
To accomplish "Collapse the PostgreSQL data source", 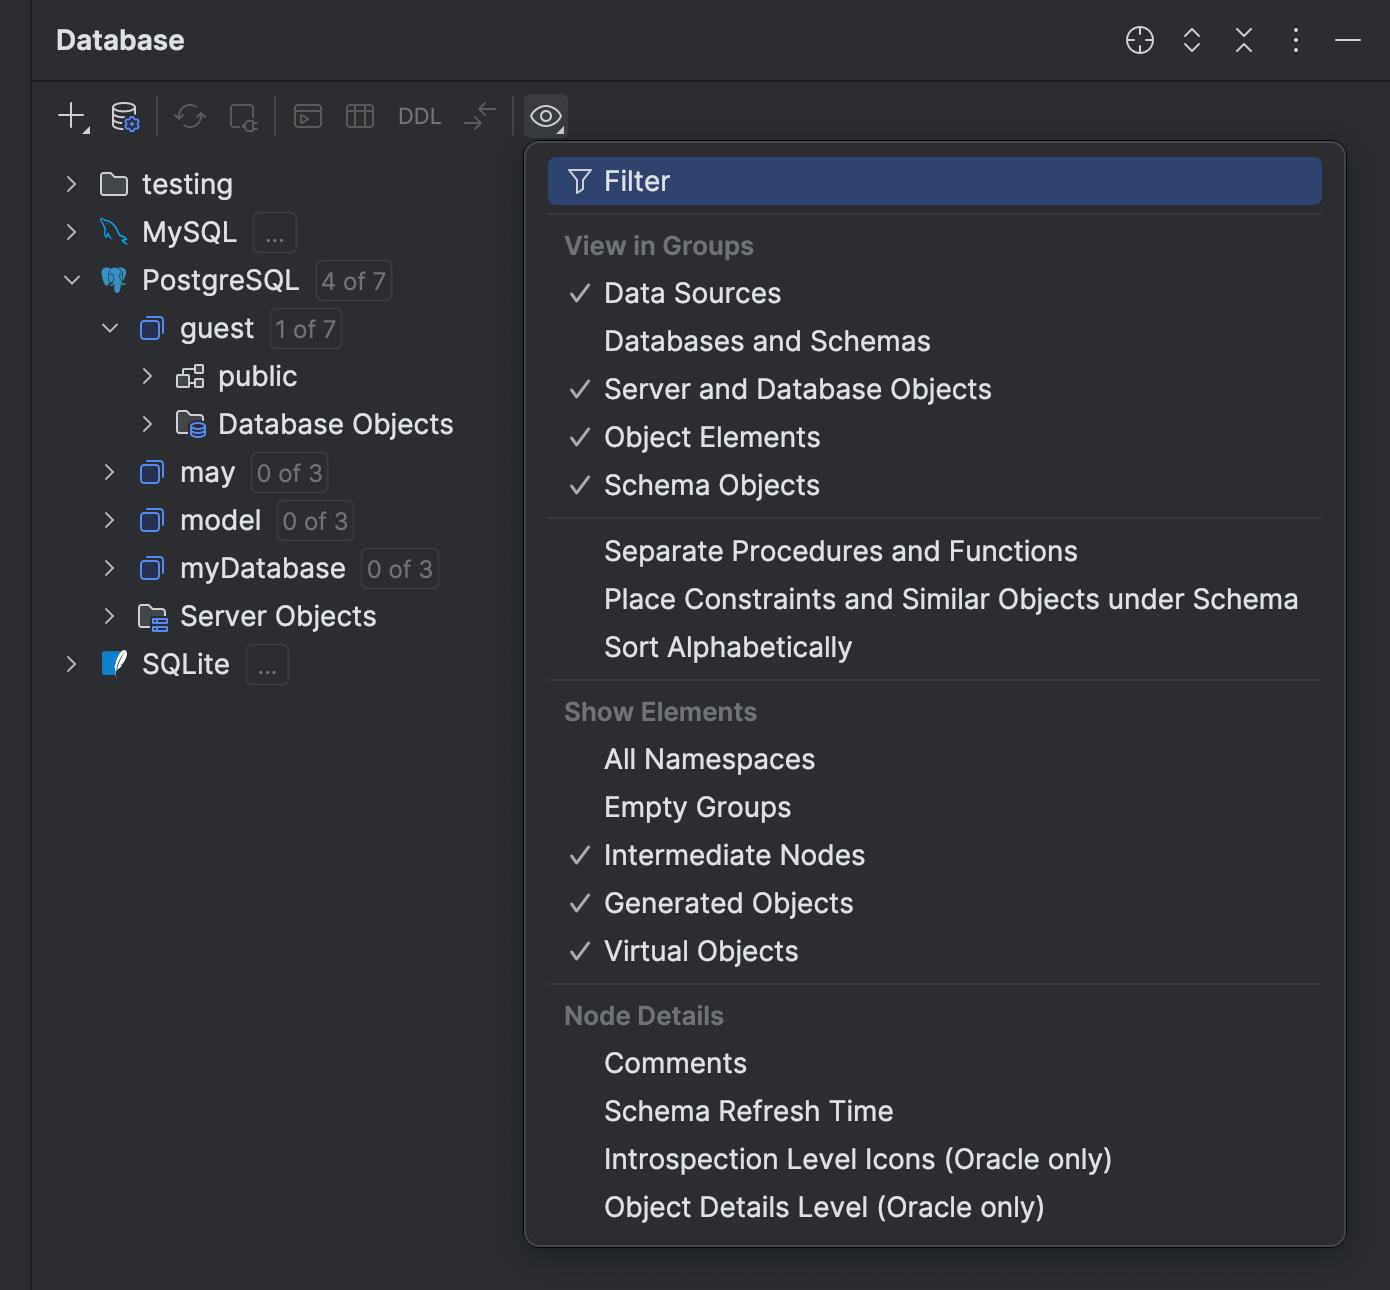I will pos(71,280).
